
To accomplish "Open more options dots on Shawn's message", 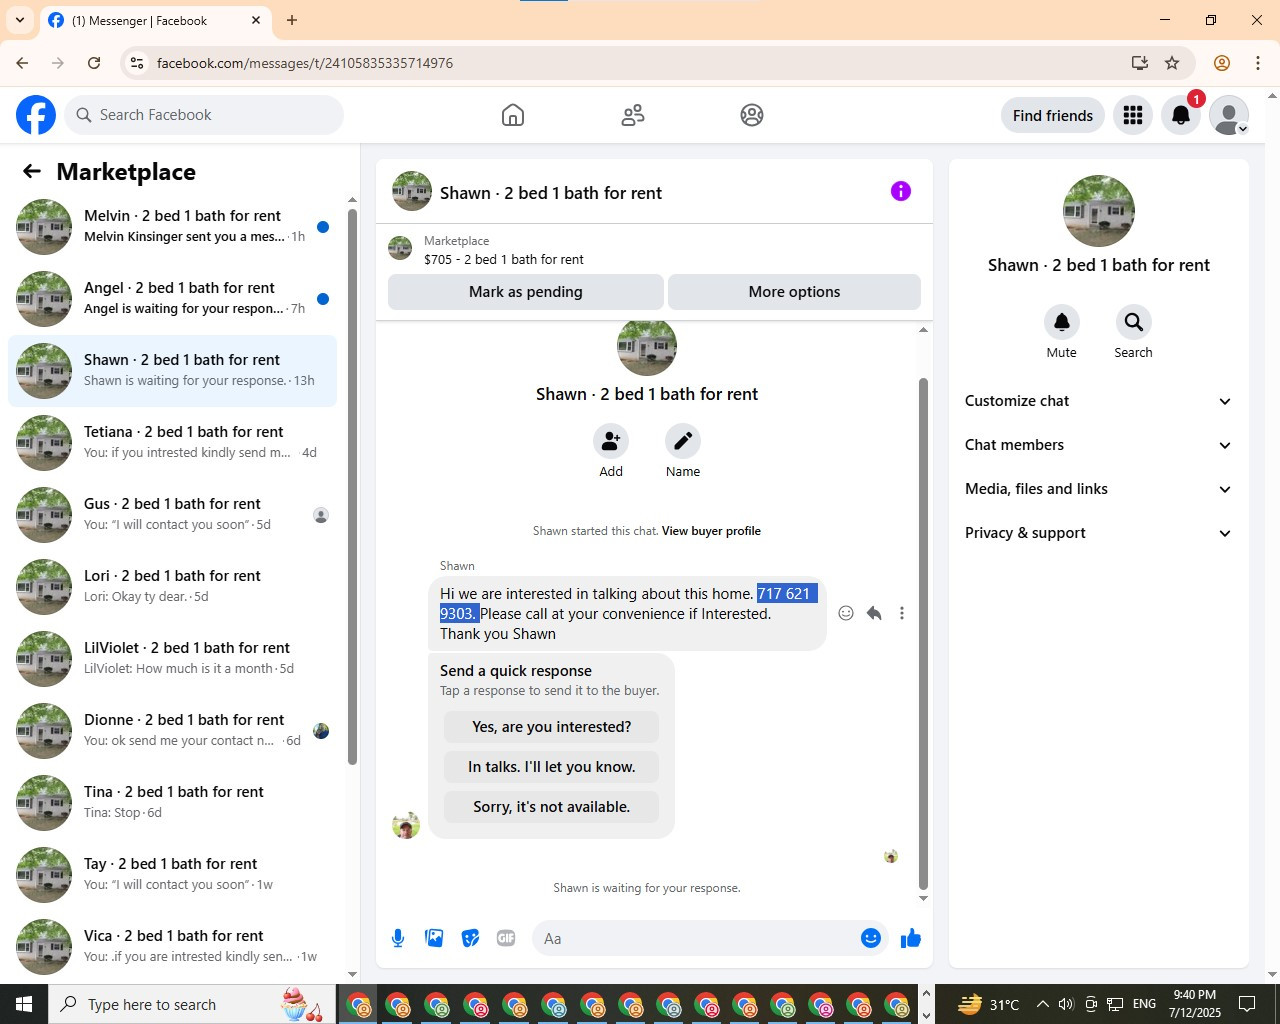I will (x=902, y=613).
